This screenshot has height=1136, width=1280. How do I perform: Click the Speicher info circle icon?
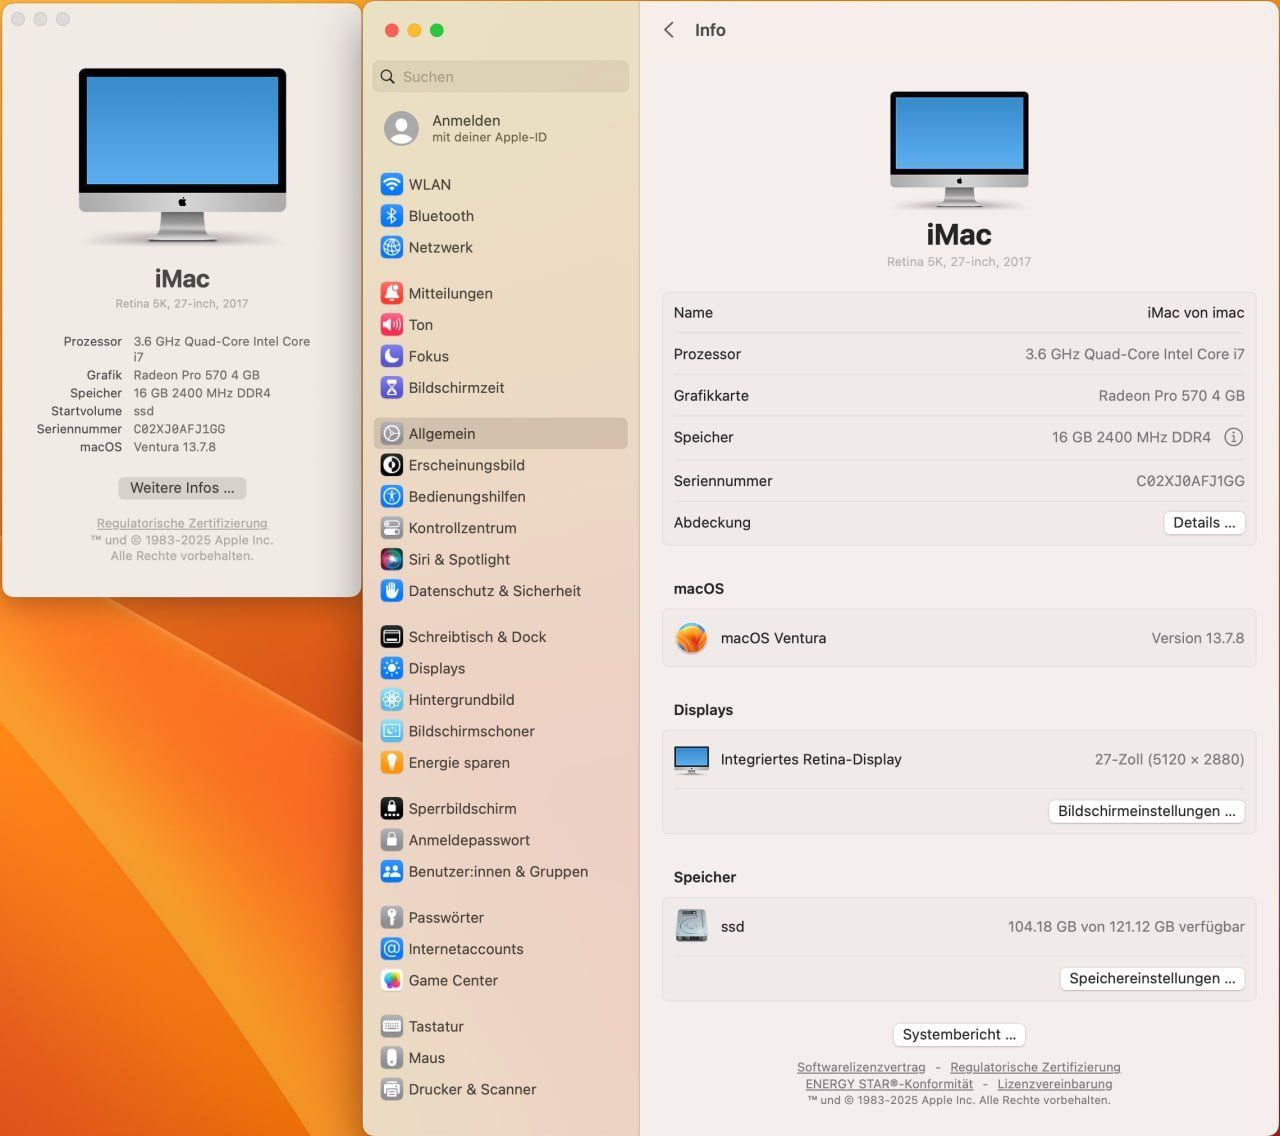[x=1234, y=437]
